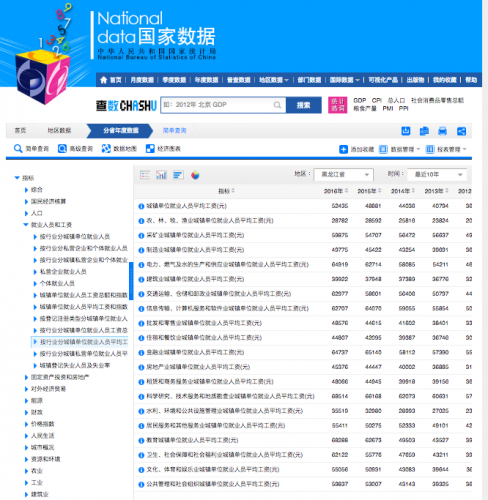The width and height of the screenshot is (488, 500).
Task: Expand the 财政 tree node
Action: [x=26, y=412]
